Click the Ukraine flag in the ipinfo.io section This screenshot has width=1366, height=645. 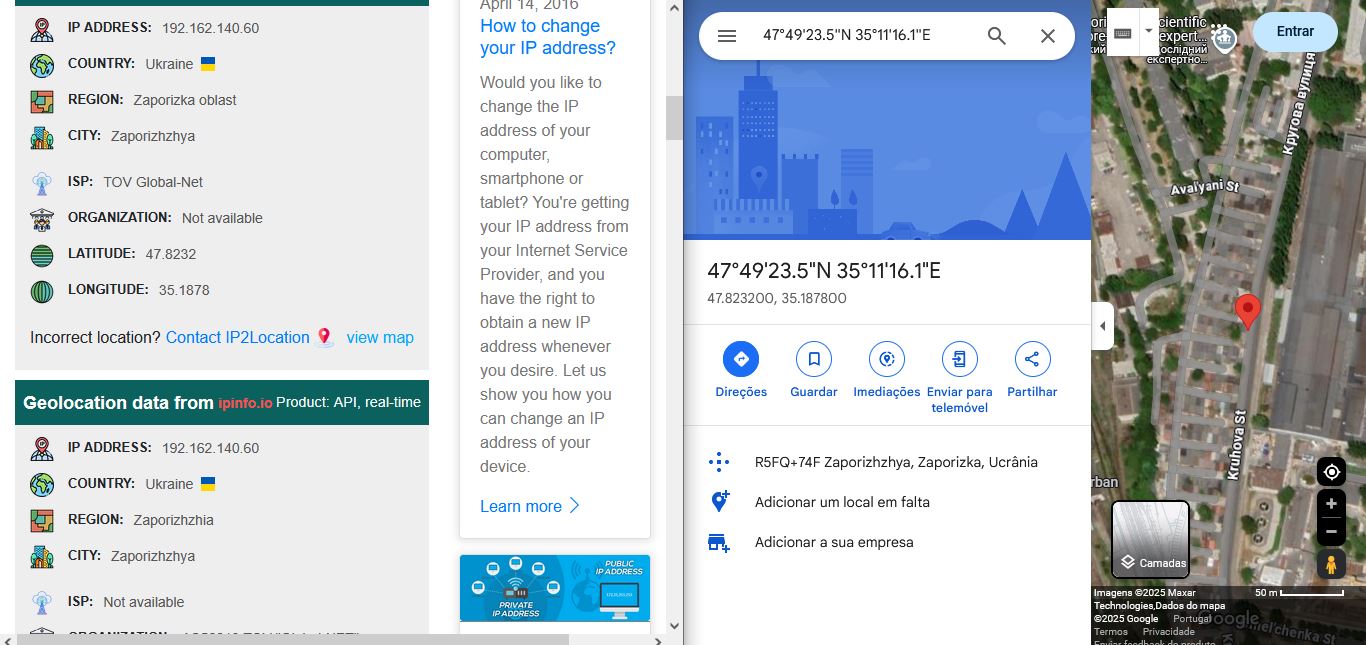point(208,484)
